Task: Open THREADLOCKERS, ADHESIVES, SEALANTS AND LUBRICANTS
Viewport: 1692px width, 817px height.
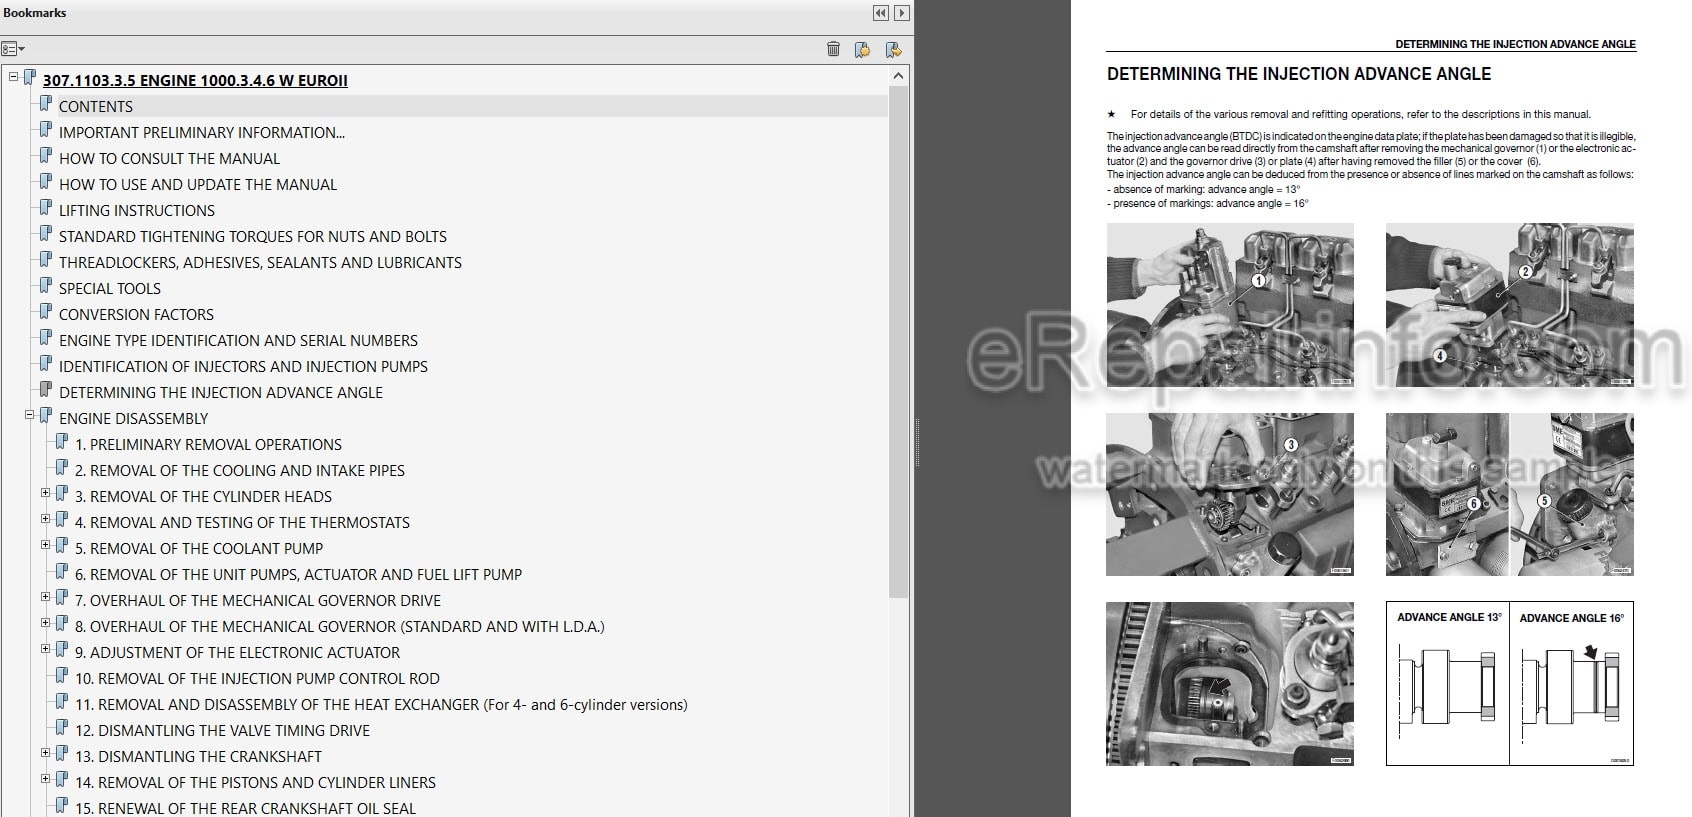Action: point(260,263)
